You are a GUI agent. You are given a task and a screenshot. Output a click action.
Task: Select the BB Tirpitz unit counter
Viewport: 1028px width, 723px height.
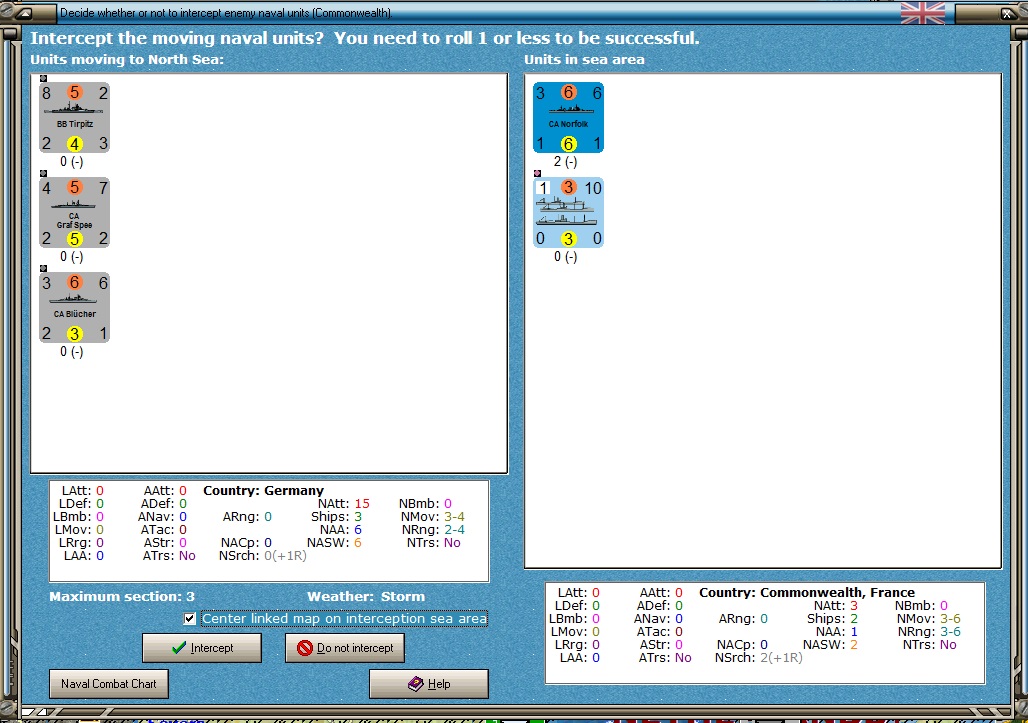74,118
